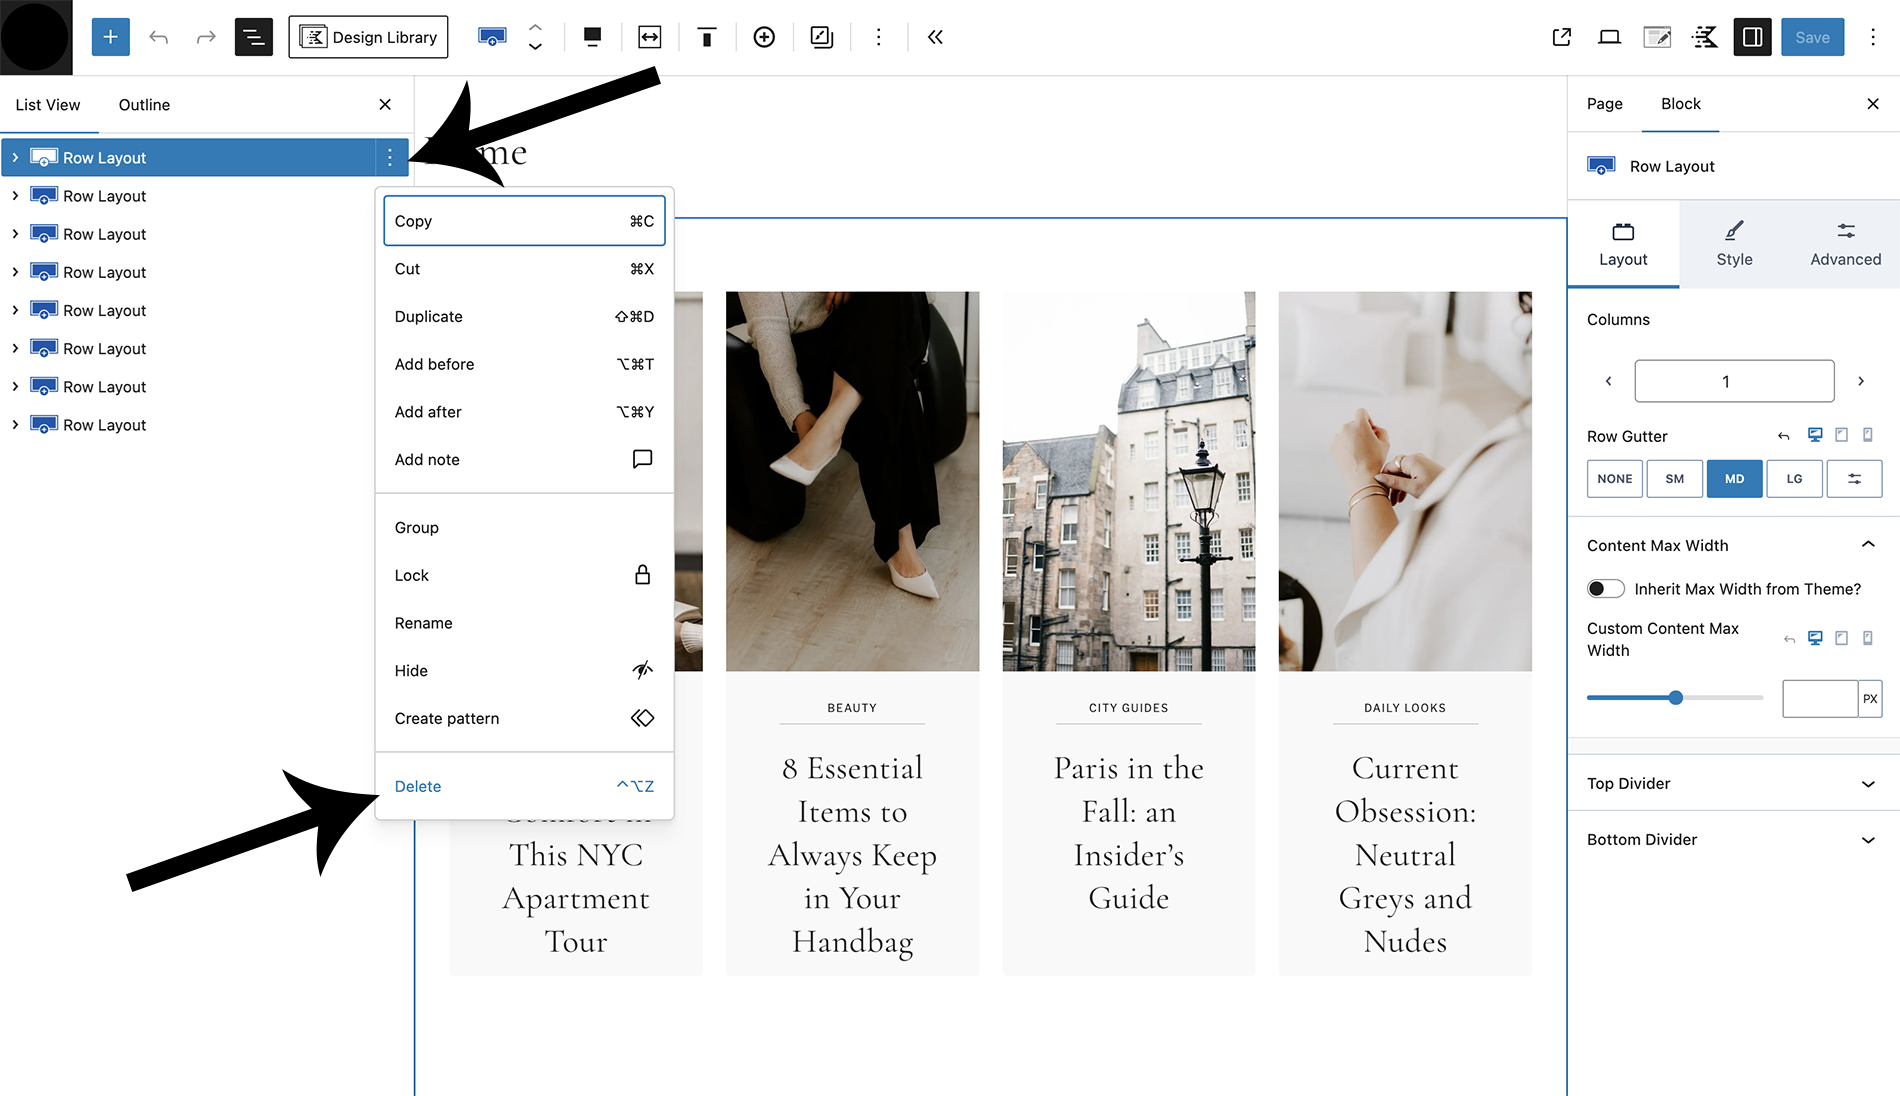Screen dimensions: 1900x1096
Task: Select the LG row gutter option
Action: tap(1794, 479)
